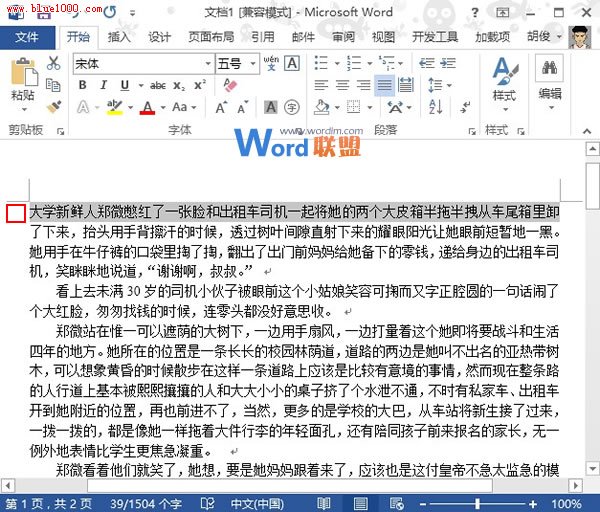Click 第1页，共2页 page indicator
The image size is (600, 512).
pos(49,504)
